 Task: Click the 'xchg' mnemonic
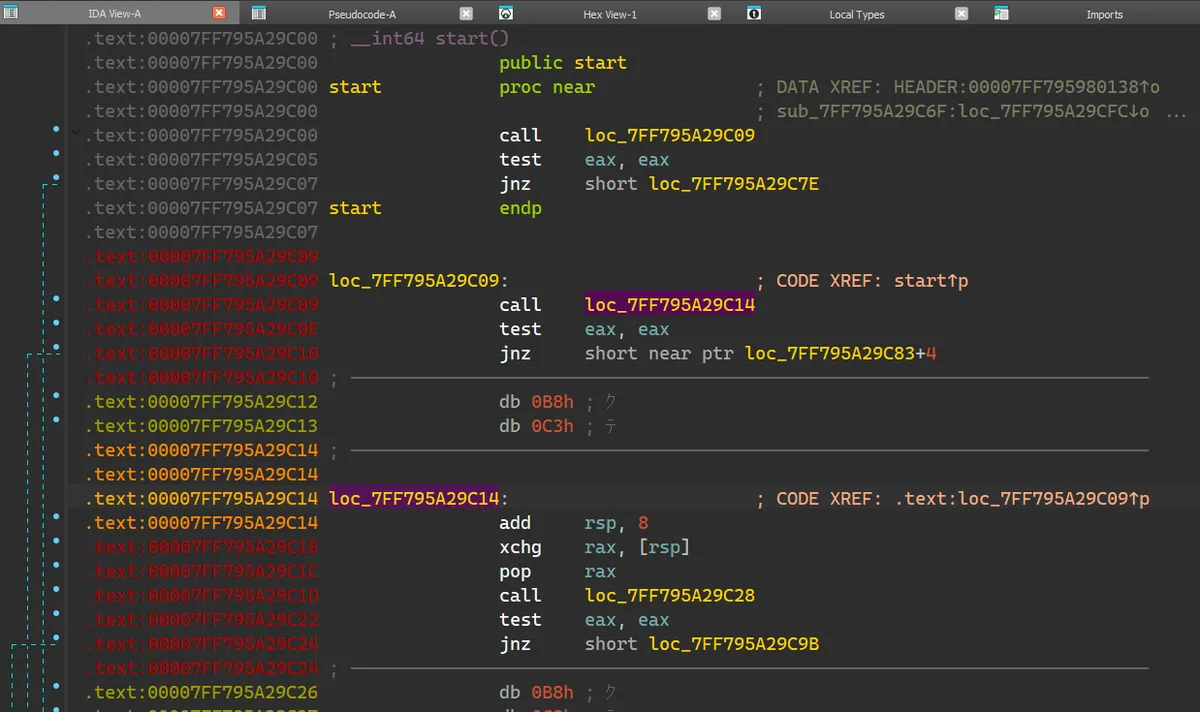pos(521,547)
